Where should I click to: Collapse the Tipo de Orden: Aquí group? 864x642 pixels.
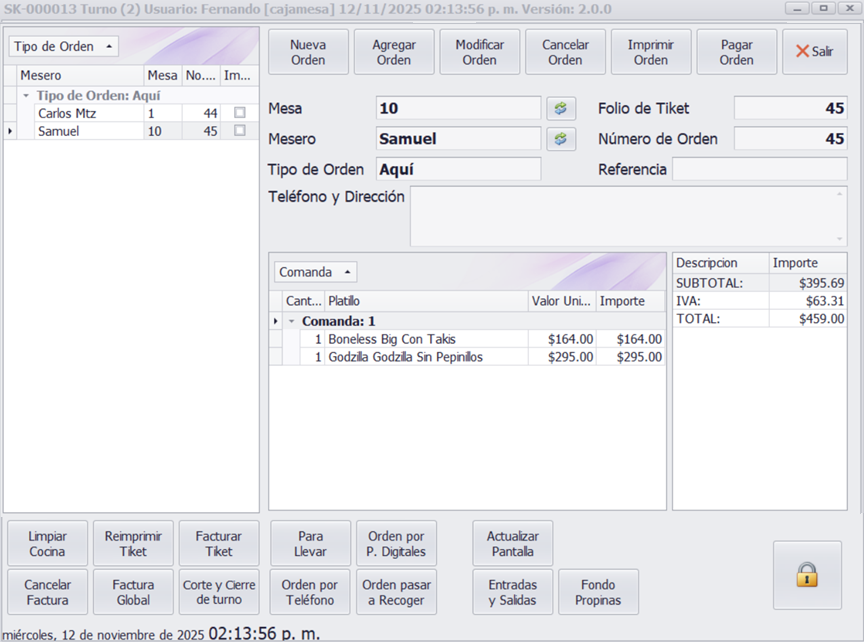click(25, 96)
